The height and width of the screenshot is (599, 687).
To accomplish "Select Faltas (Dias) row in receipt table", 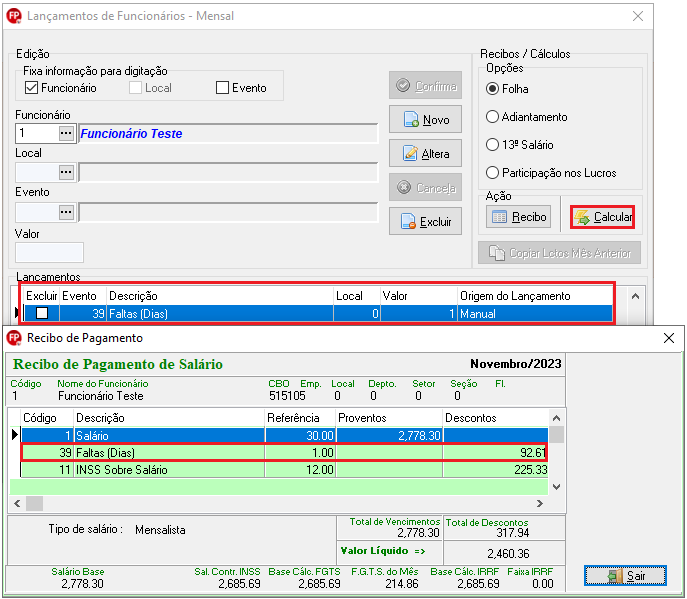I will pos(284,453).
